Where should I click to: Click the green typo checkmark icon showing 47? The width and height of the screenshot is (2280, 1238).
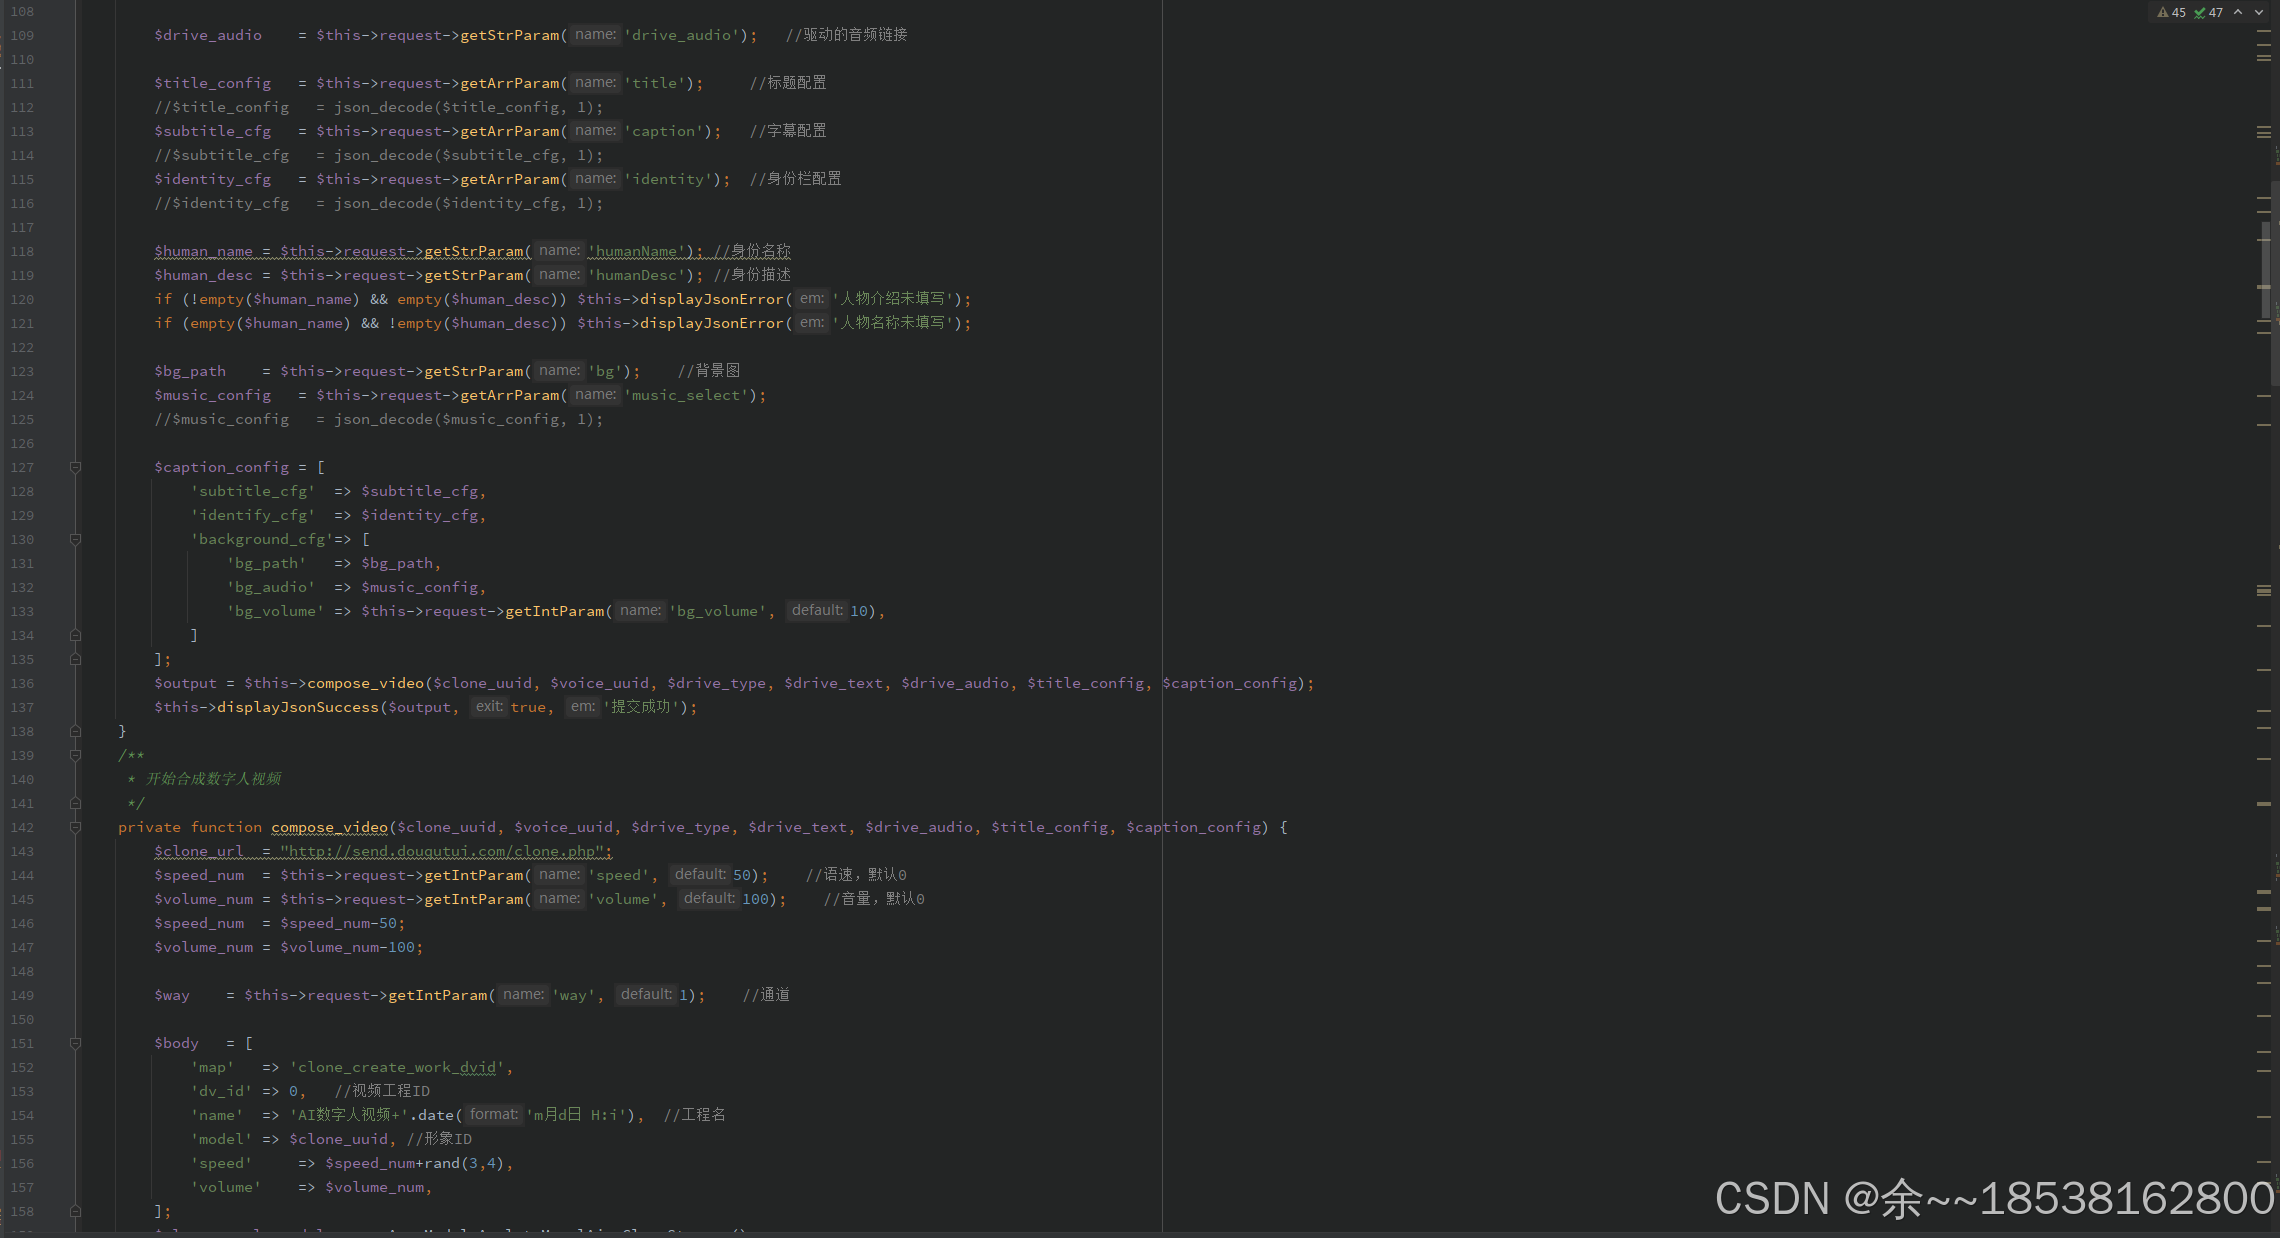(x=2200, y=13)
